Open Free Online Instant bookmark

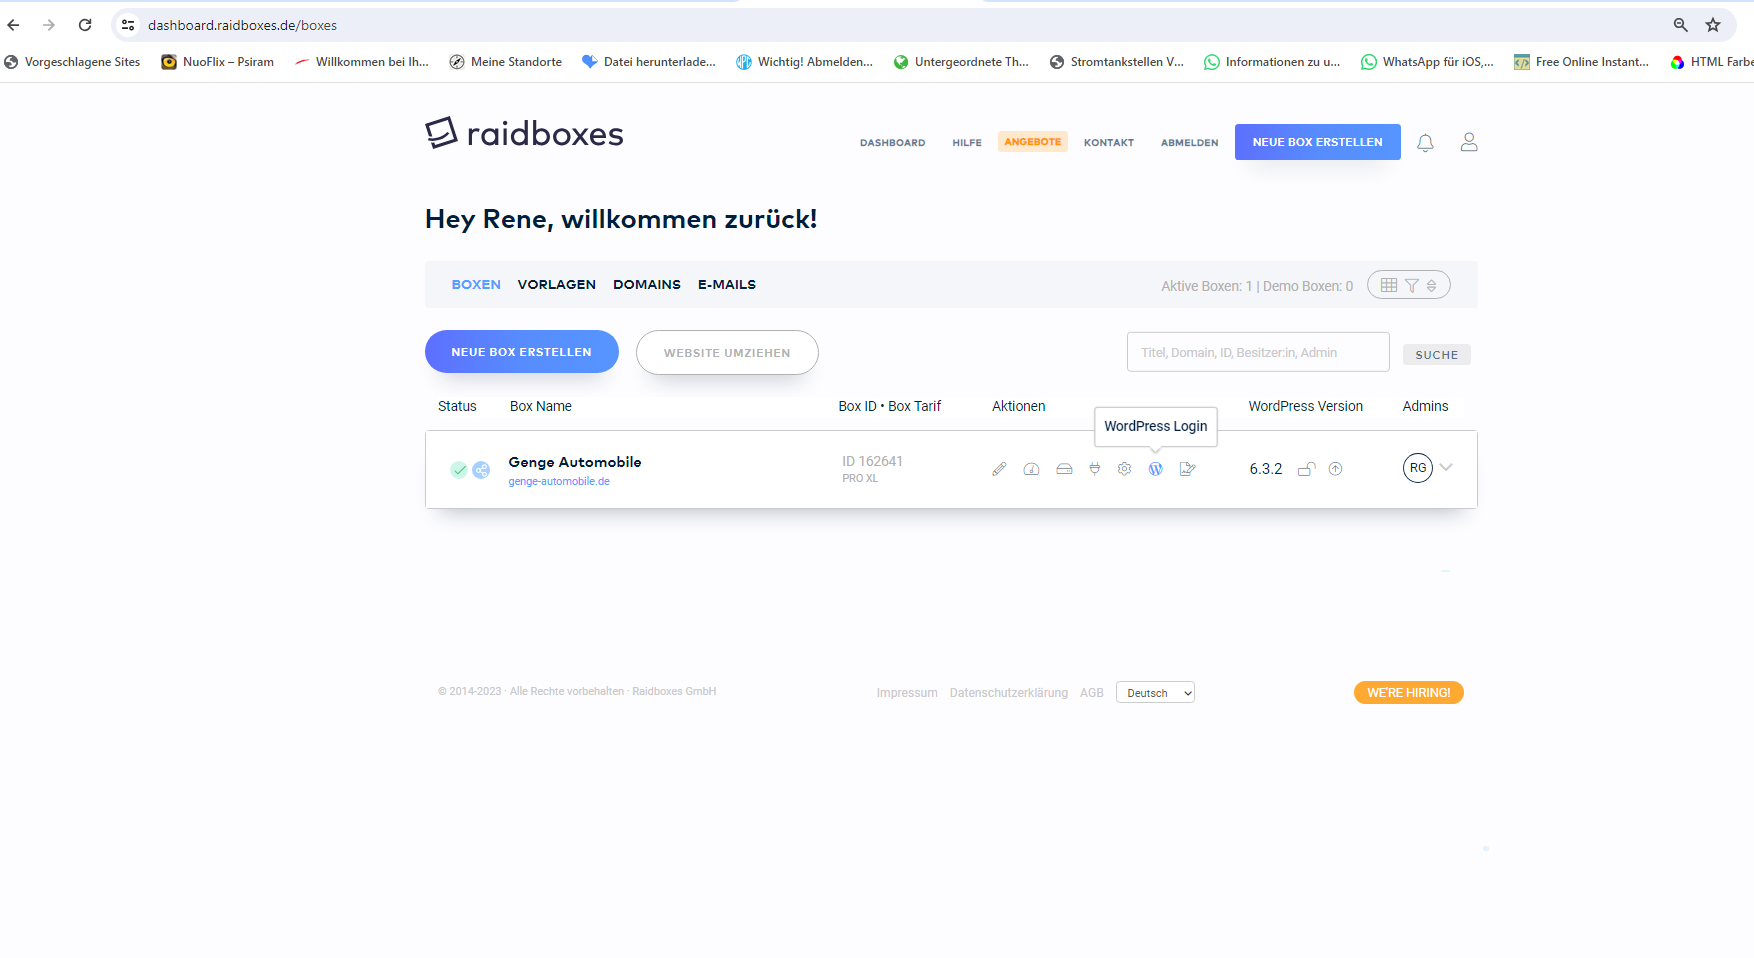(1582, 62)
